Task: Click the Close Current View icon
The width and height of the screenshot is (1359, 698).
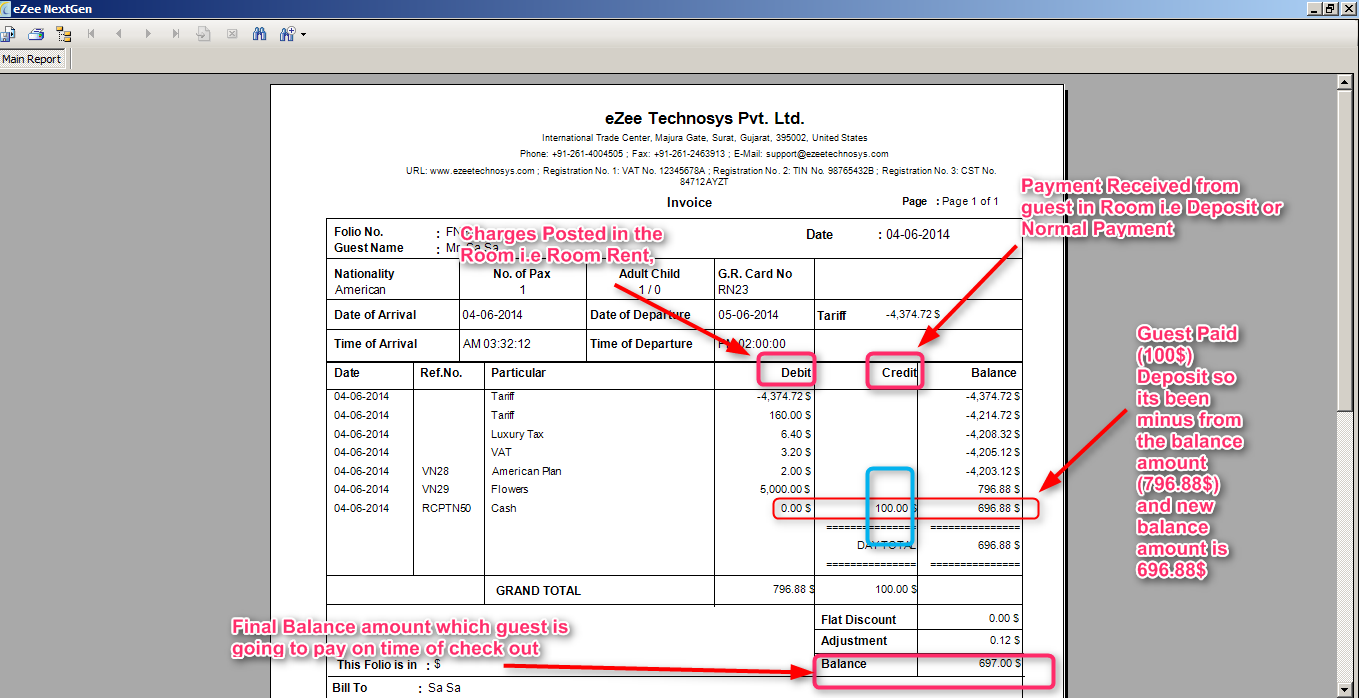Action: (x=232, y=34)
